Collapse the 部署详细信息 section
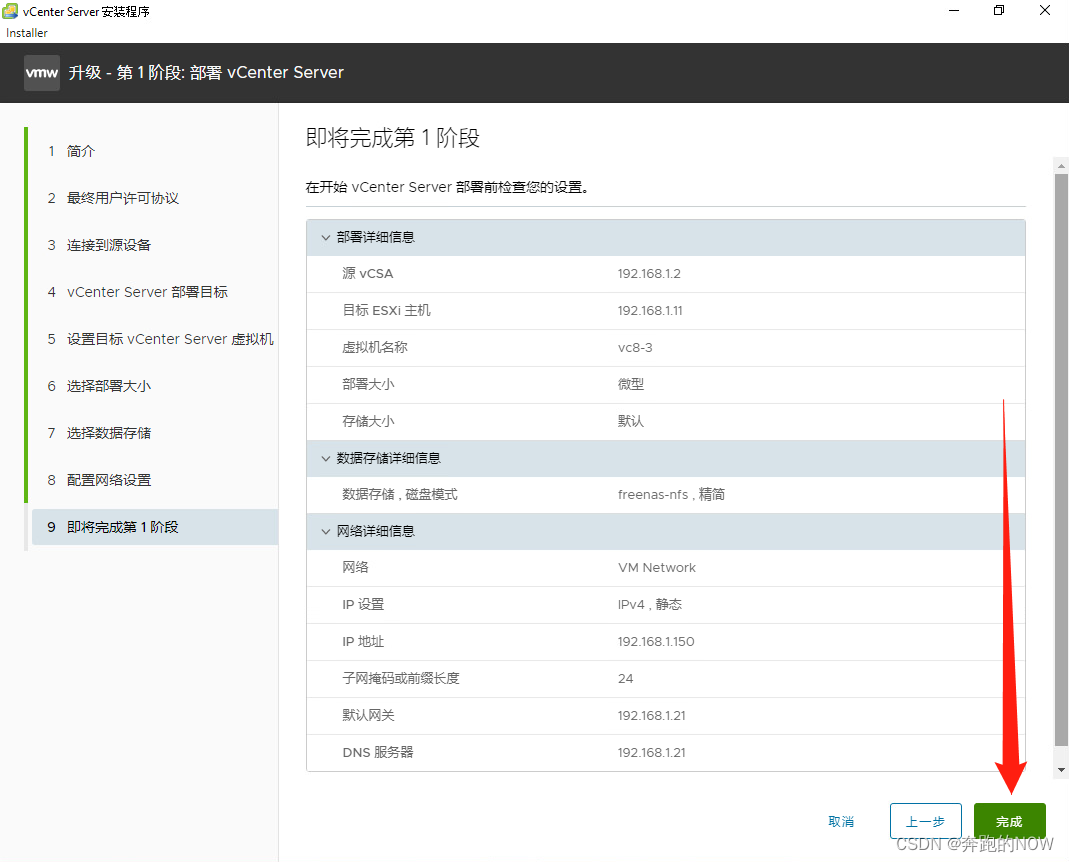This screenshot has width=1069, height=862. click(326, 237)
